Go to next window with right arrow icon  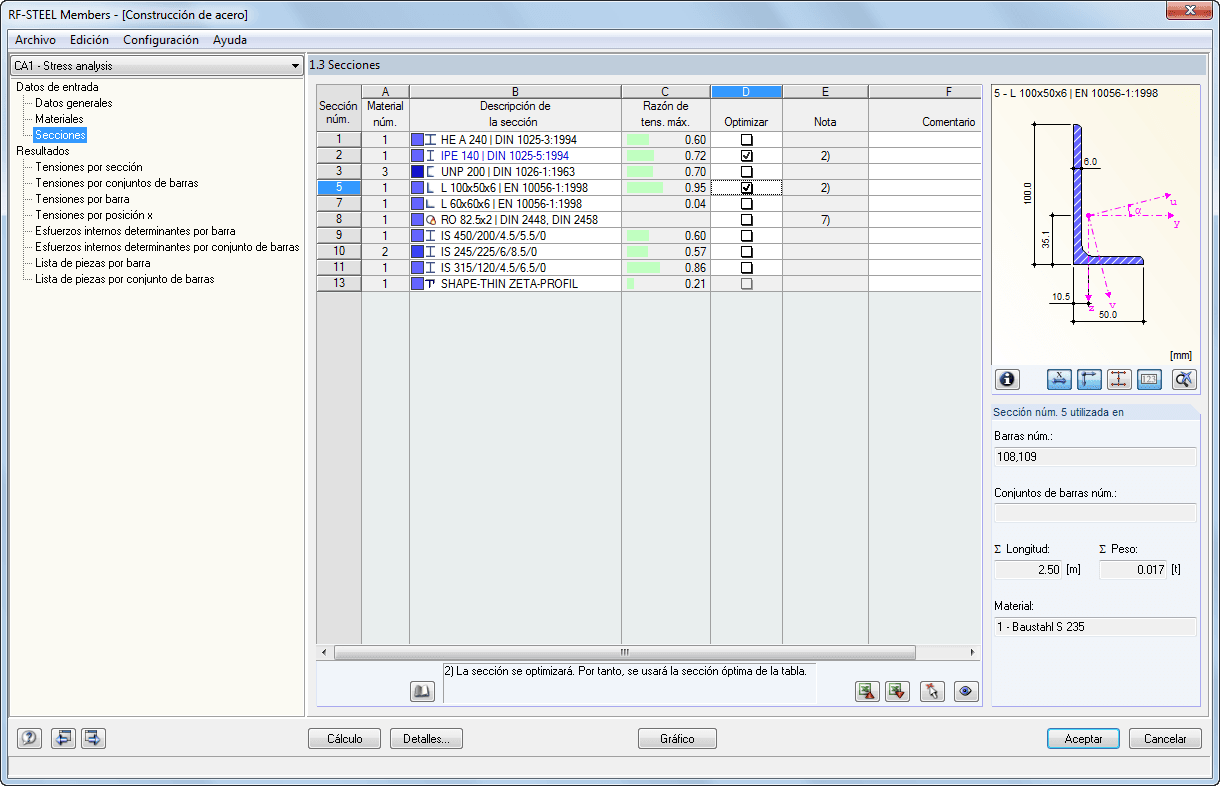pyautogui.click(x=94, y=739)
